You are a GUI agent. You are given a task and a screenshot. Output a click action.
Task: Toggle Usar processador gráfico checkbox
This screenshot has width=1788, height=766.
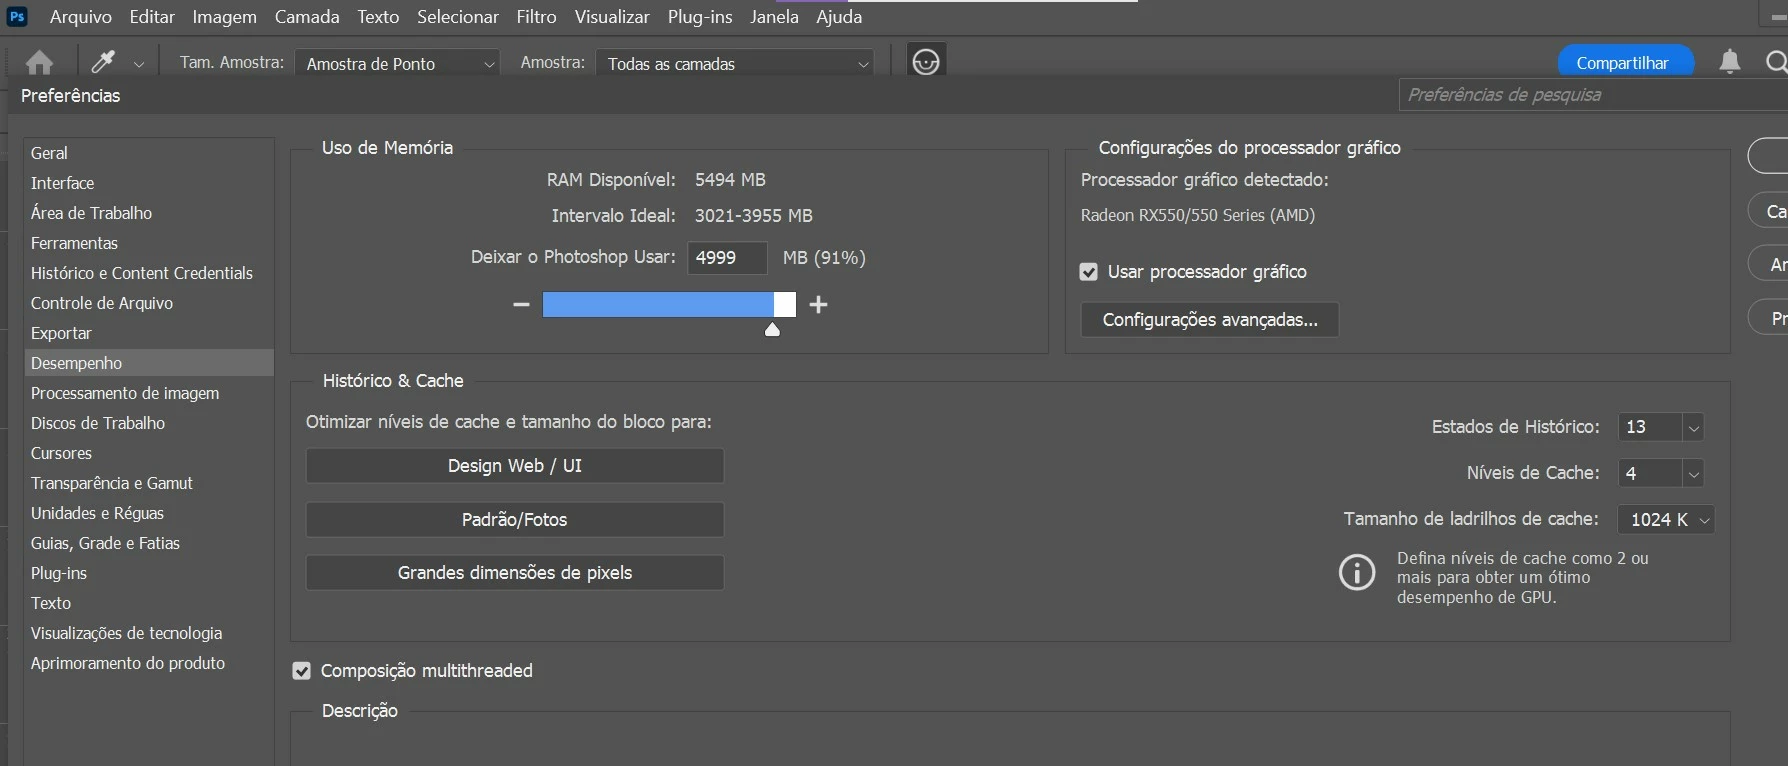[1089, 272]
